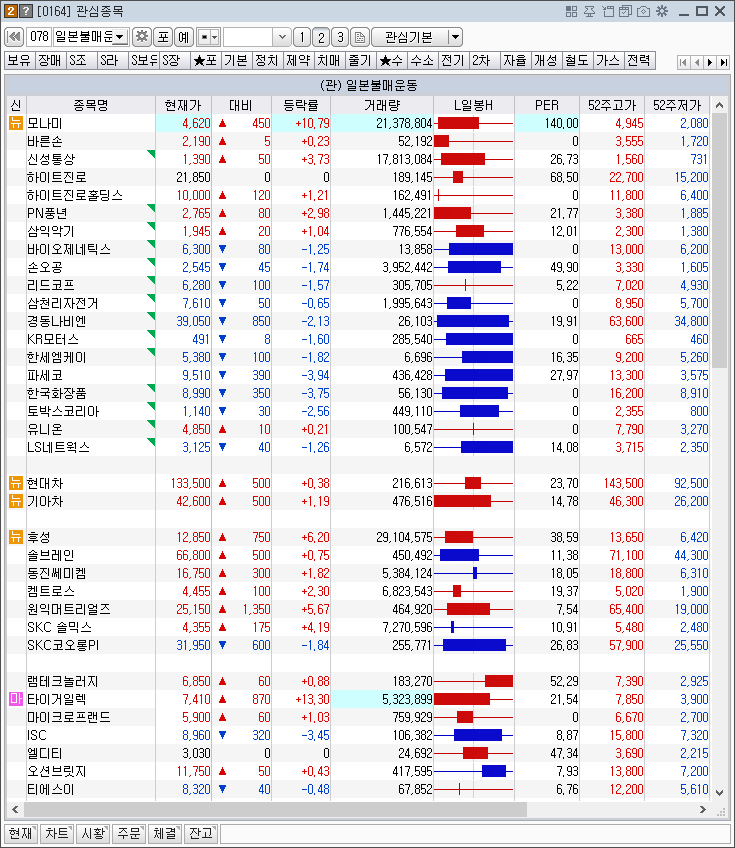This screenshot has width=735, height=848.
Task: Open the empty stock search combo box
Action: 256,37
